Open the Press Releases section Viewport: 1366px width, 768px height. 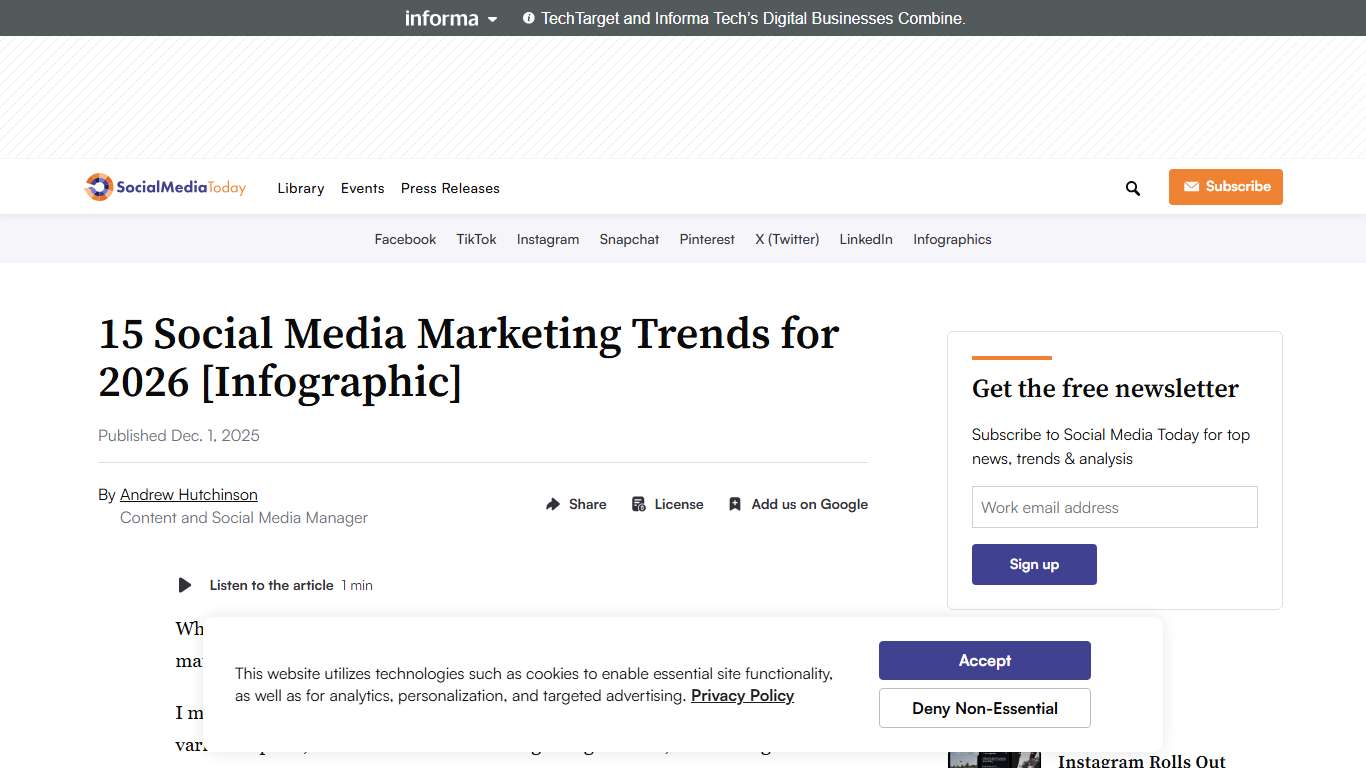tap(450, 188)
